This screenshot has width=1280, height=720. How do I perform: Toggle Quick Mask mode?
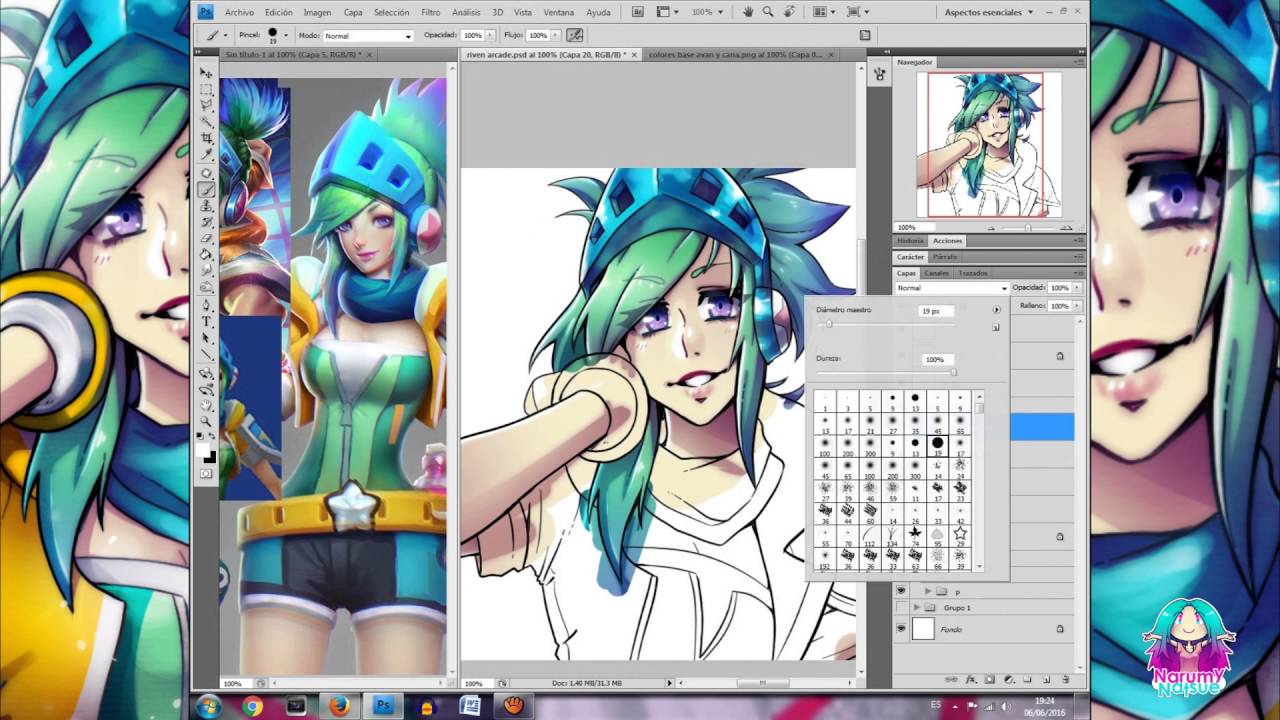point(206,474)
